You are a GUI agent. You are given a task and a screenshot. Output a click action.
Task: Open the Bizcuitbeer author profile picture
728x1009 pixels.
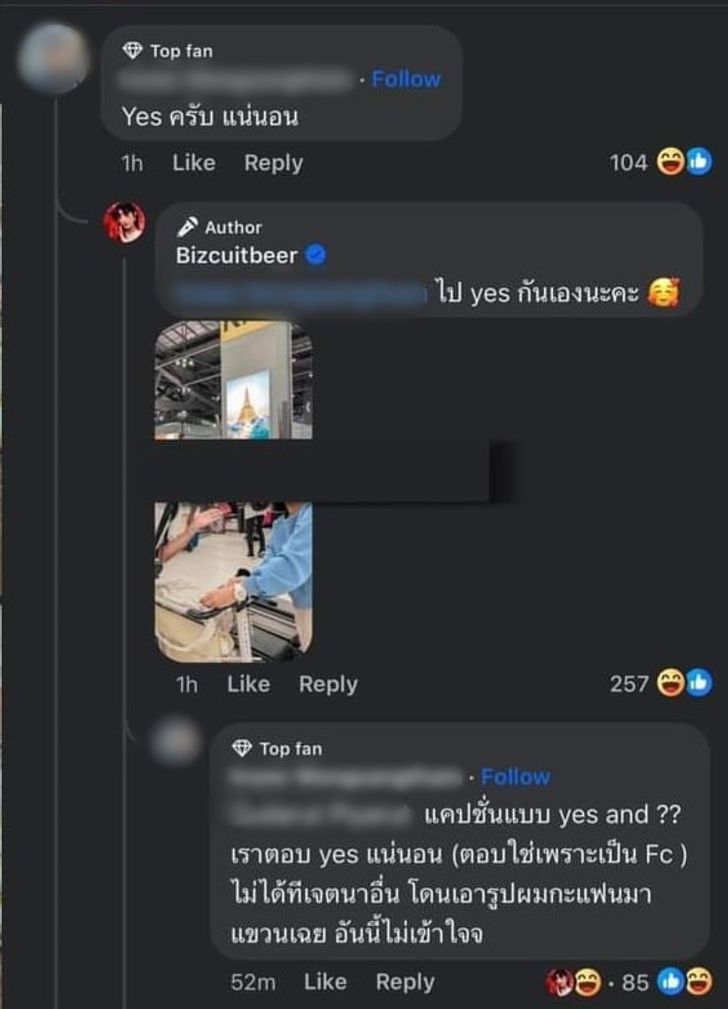124,222
